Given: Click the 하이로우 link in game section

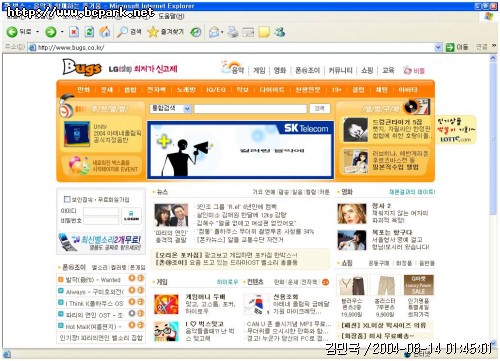Looking at the screenshot, I should tap(227, 282).
